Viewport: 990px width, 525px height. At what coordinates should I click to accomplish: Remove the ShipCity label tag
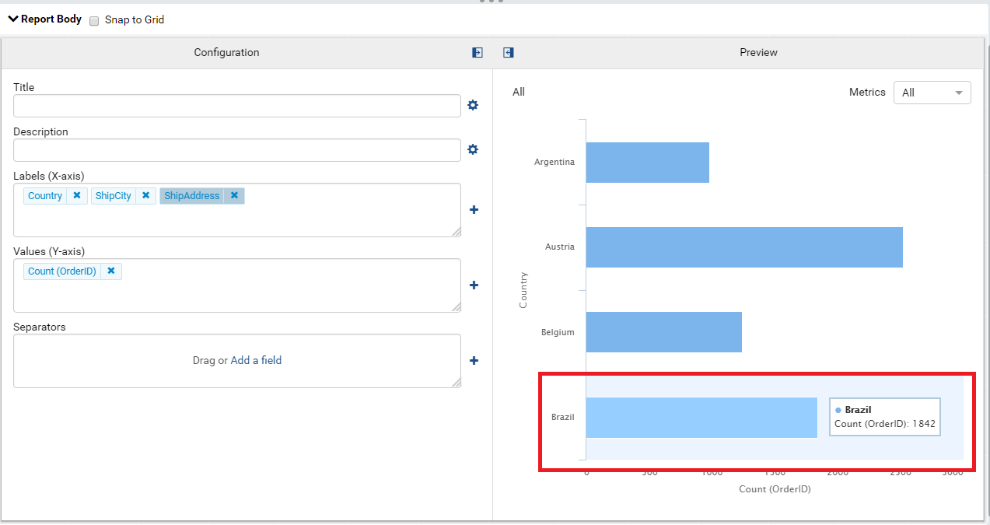[146, 196]
